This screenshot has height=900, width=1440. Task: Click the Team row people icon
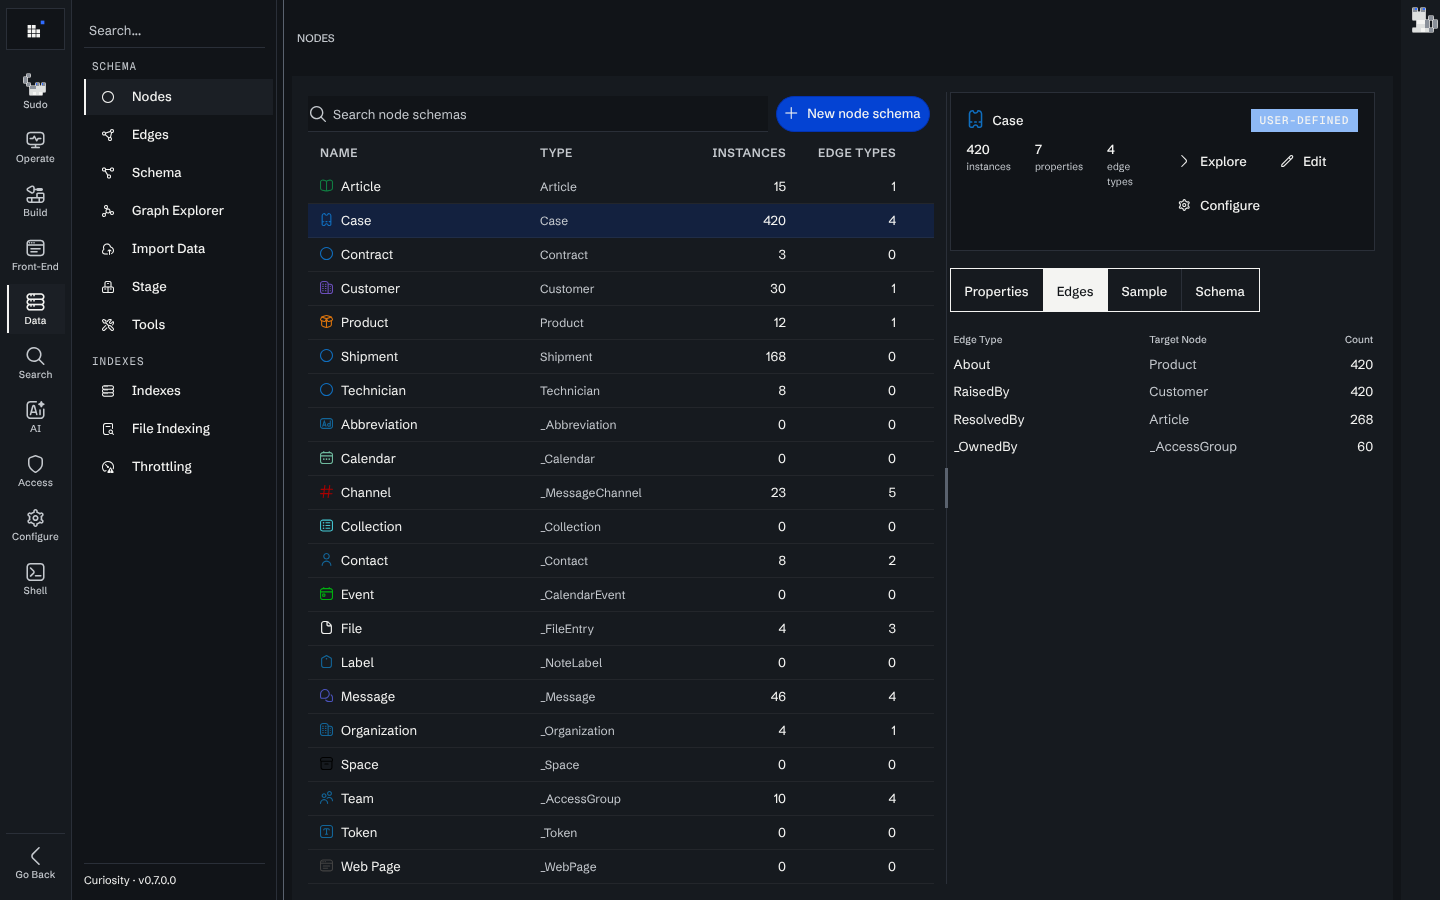(x=326, y=798)
